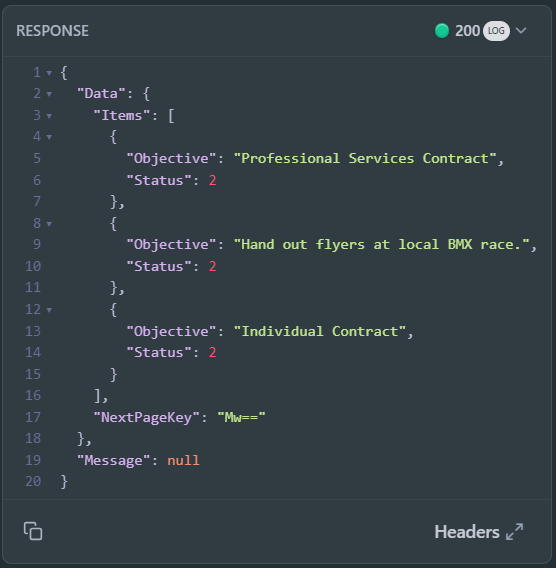Fold the first item object at line 4
This screenshot has height=568, width=556.
pyautogui.click(x=49, y=137)
